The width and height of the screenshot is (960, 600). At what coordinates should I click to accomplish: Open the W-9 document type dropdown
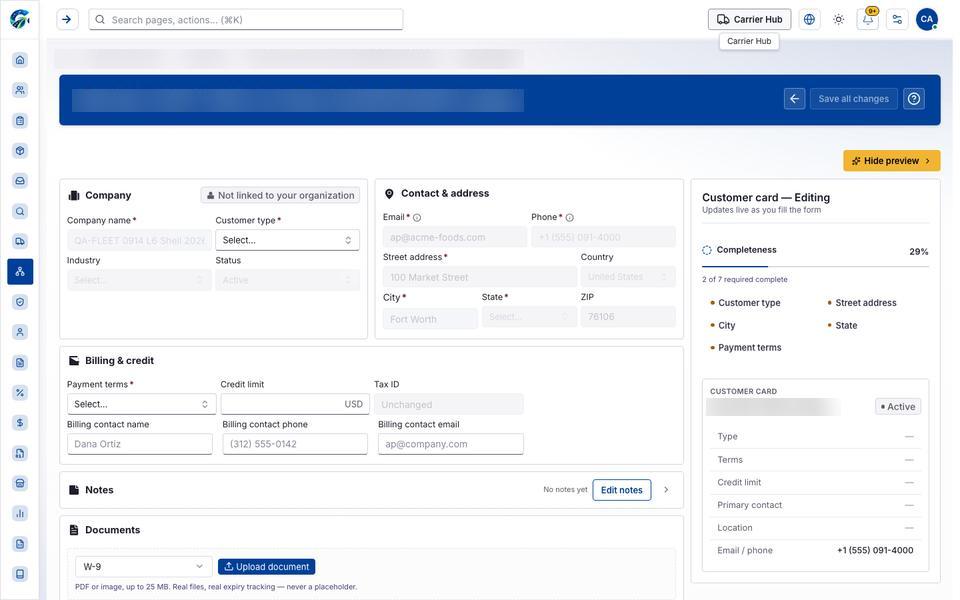[143, 566]
